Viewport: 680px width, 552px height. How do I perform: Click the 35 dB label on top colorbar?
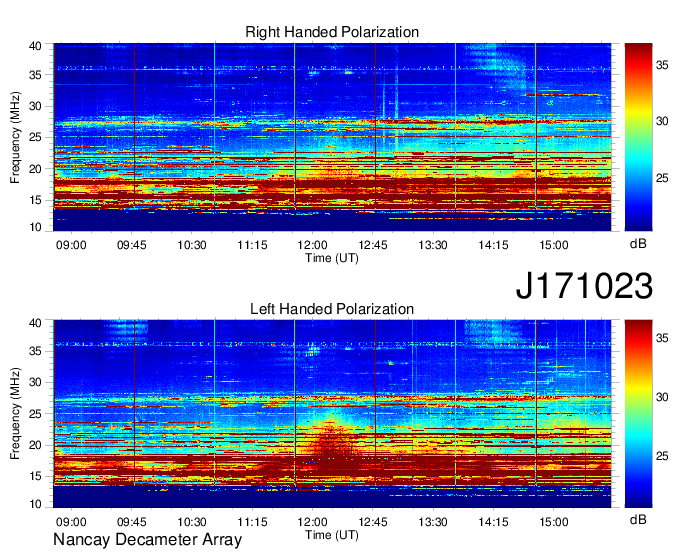[662, 65]
